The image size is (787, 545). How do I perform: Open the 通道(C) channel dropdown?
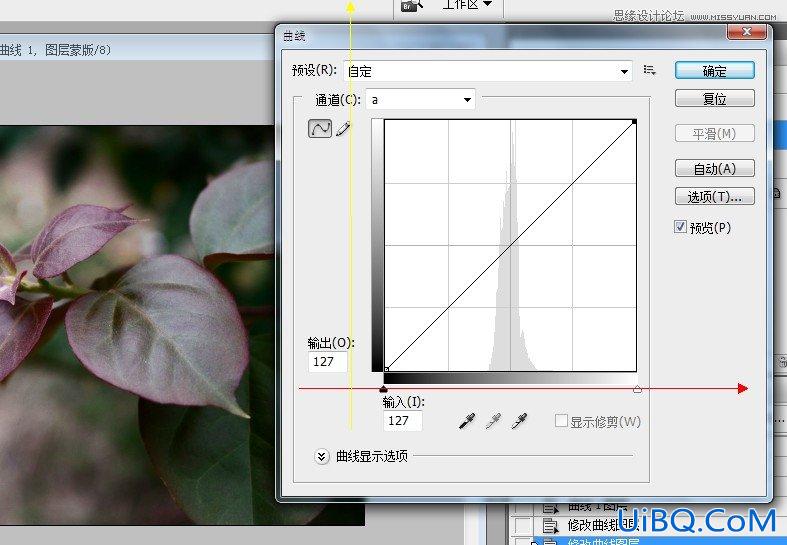[421, 99]
